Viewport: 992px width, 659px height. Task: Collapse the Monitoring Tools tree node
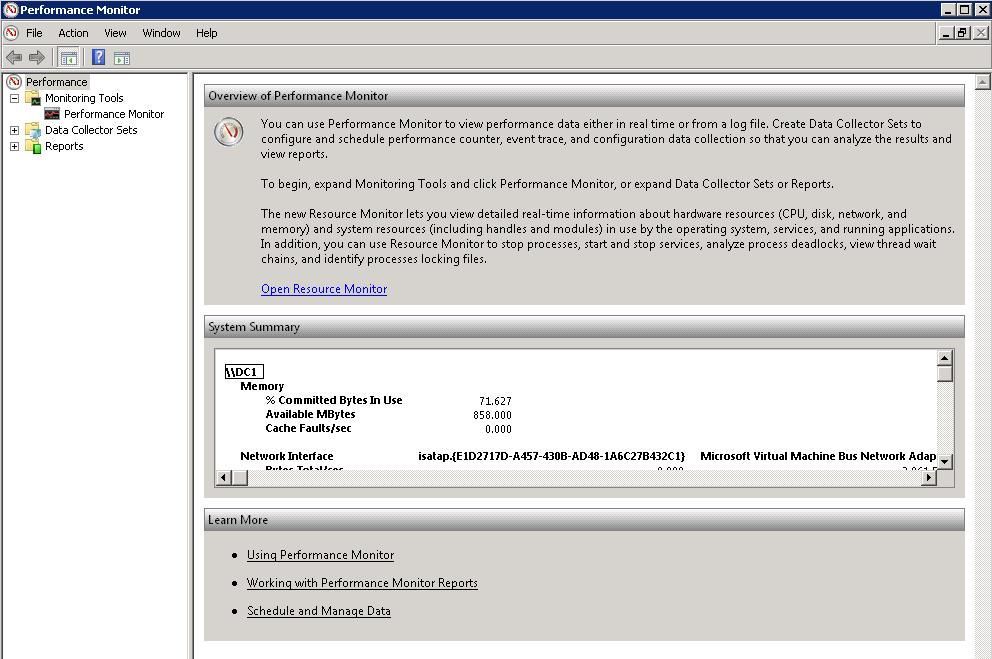(14, 98)
